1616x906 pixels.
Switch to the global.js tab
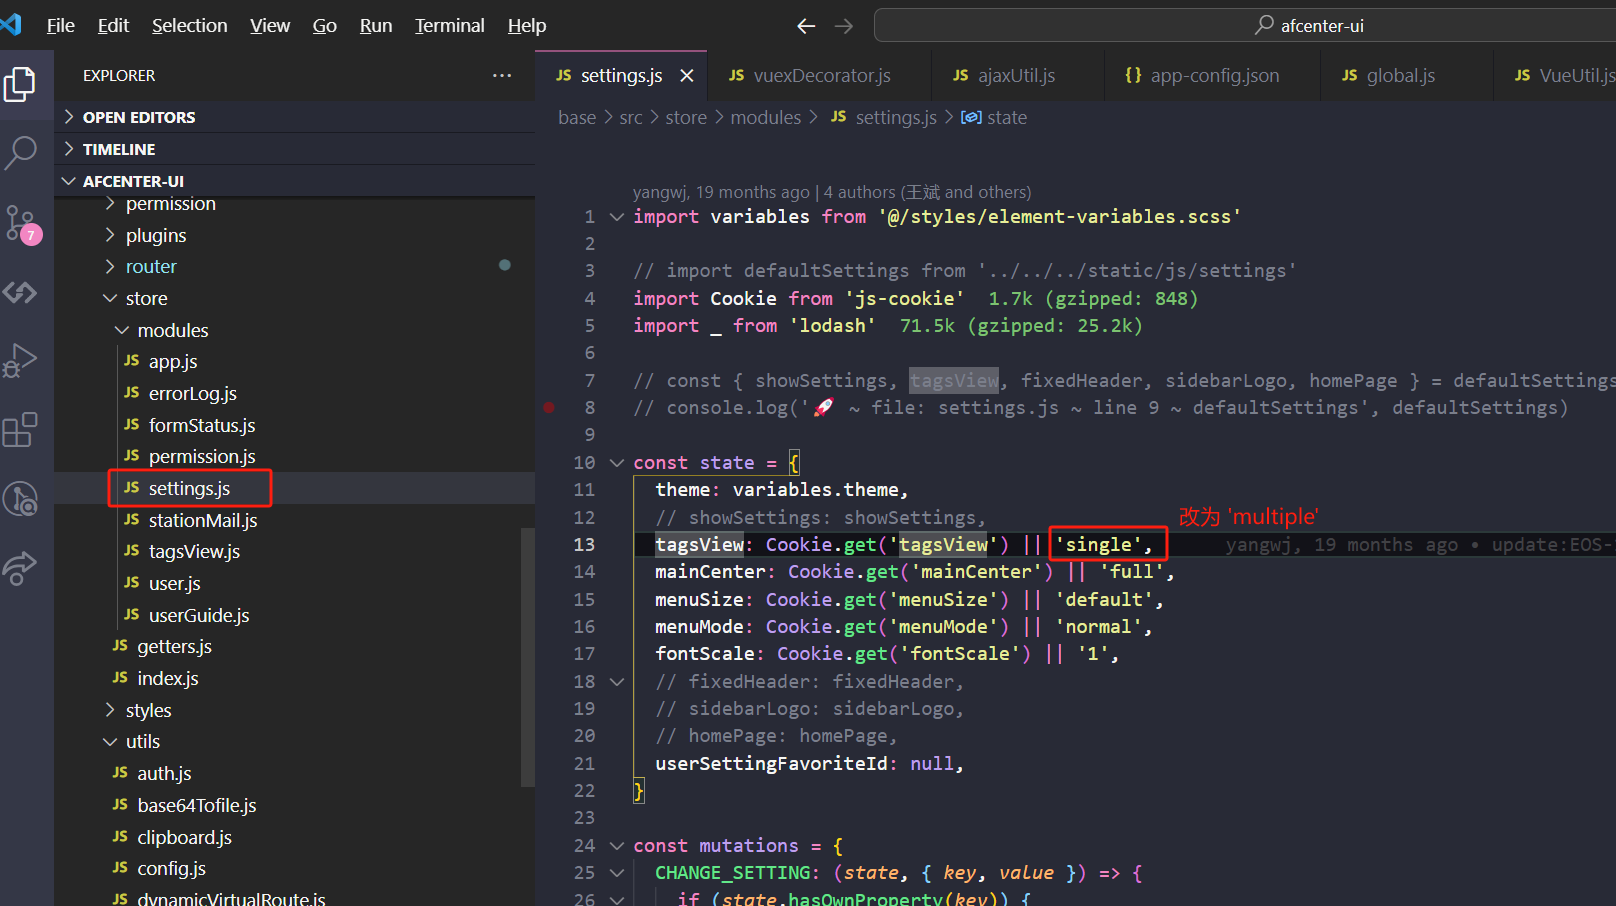tap(1407, 76)
